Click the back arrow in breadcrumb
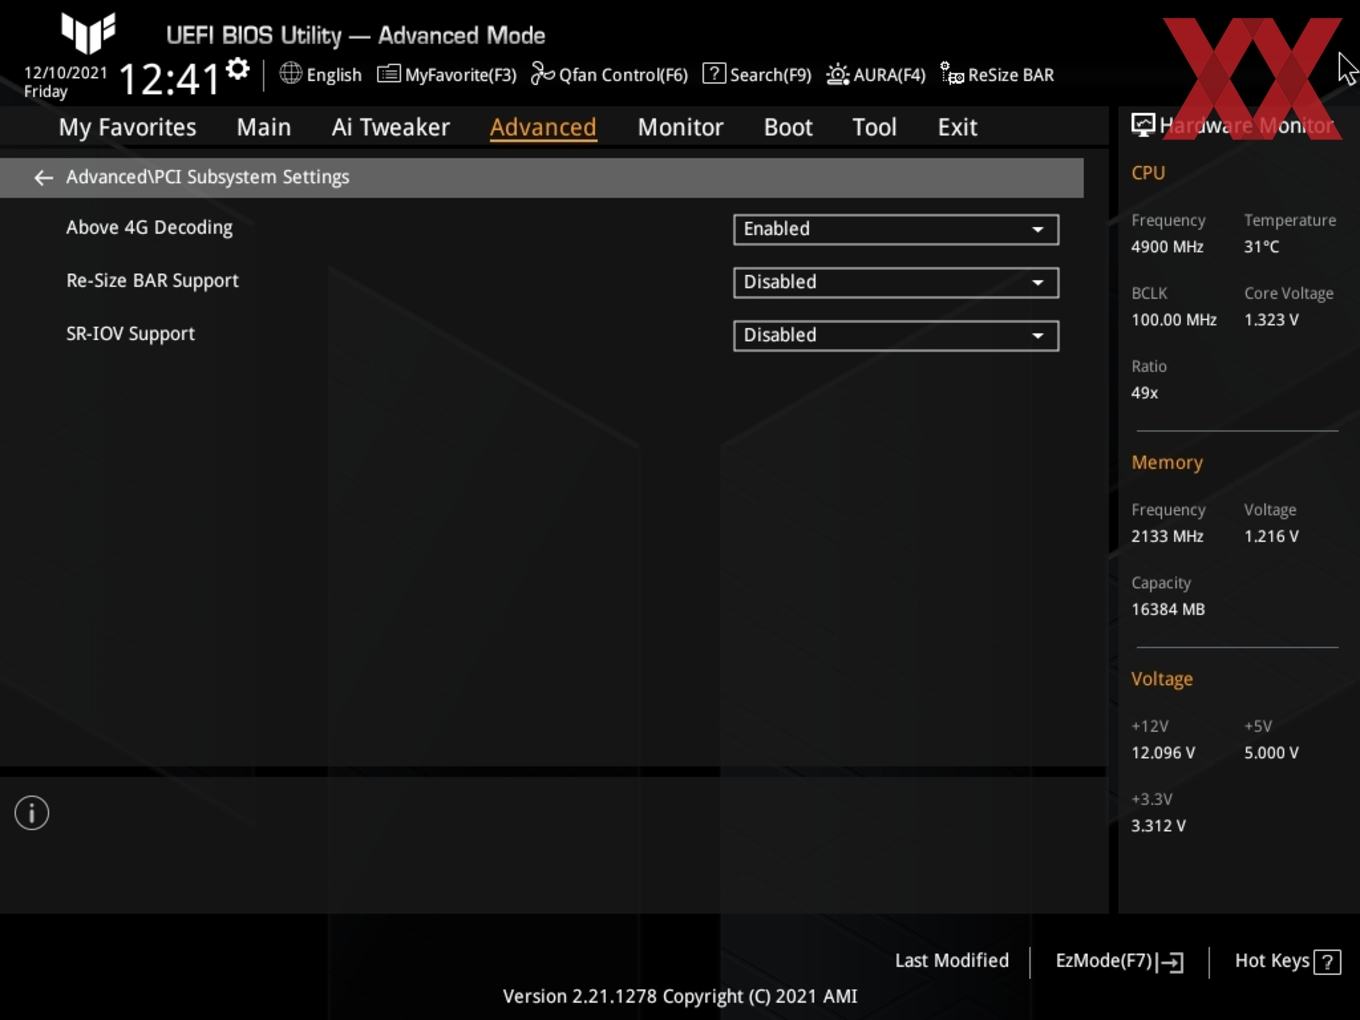1360x1020 pixels. pos(43,177)
